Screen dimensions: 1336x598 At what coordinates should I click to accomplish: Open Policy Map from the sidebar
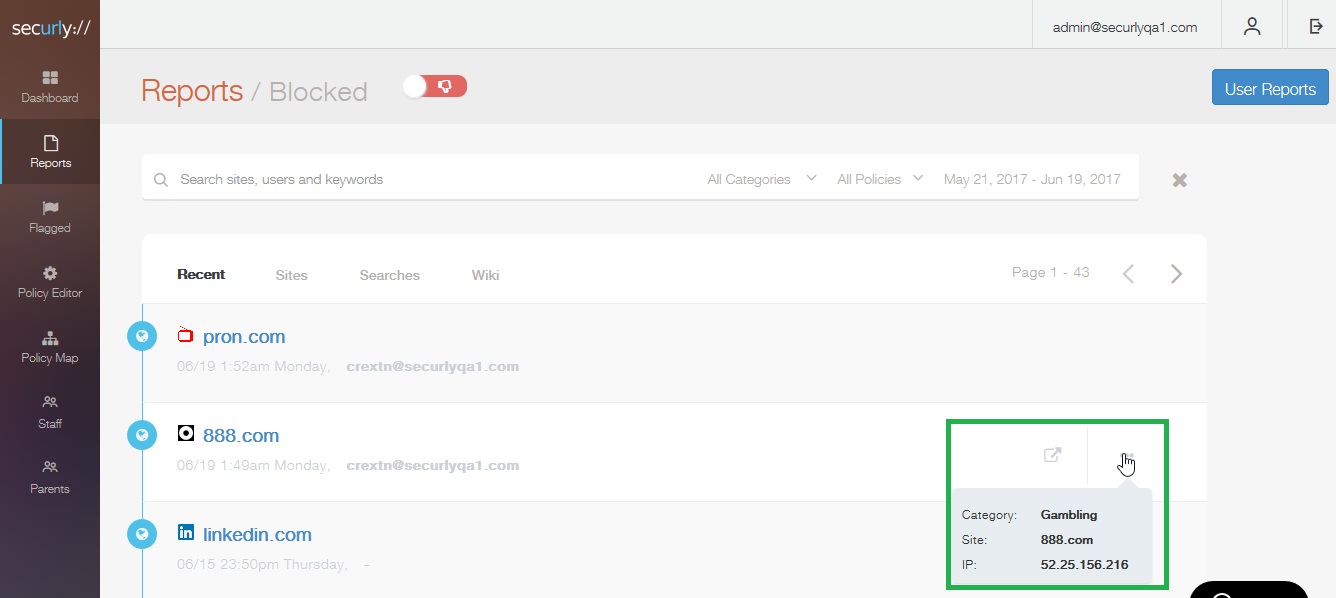50,347
